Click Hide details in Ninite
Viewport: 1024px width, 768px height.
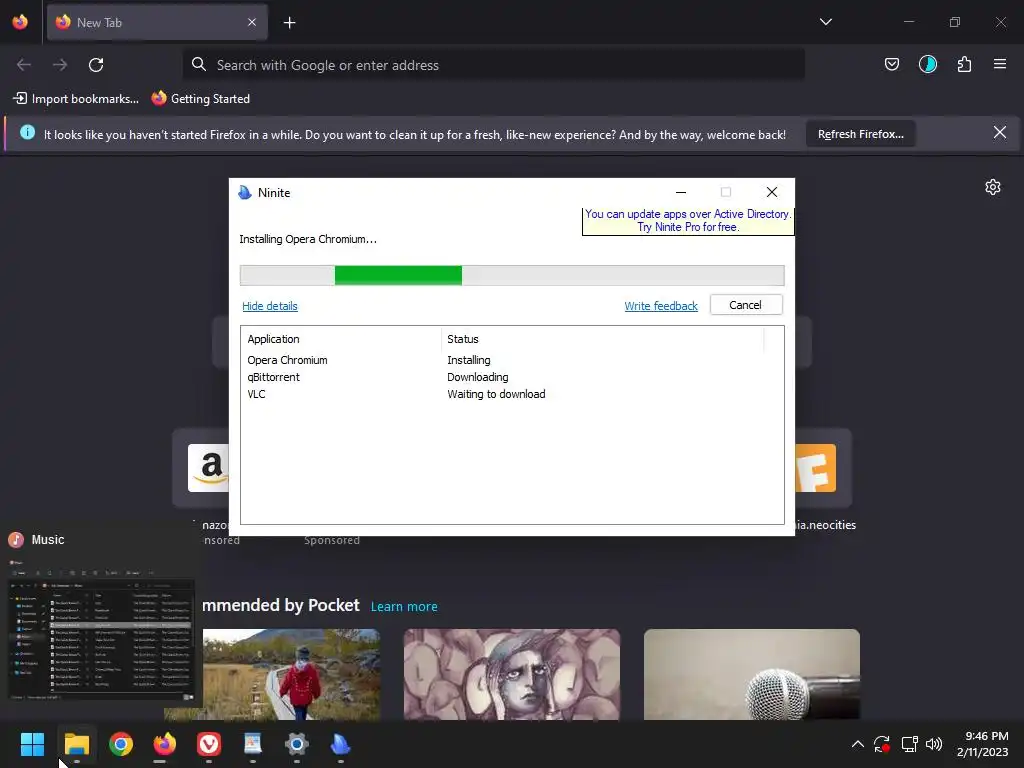coord(270,306)
